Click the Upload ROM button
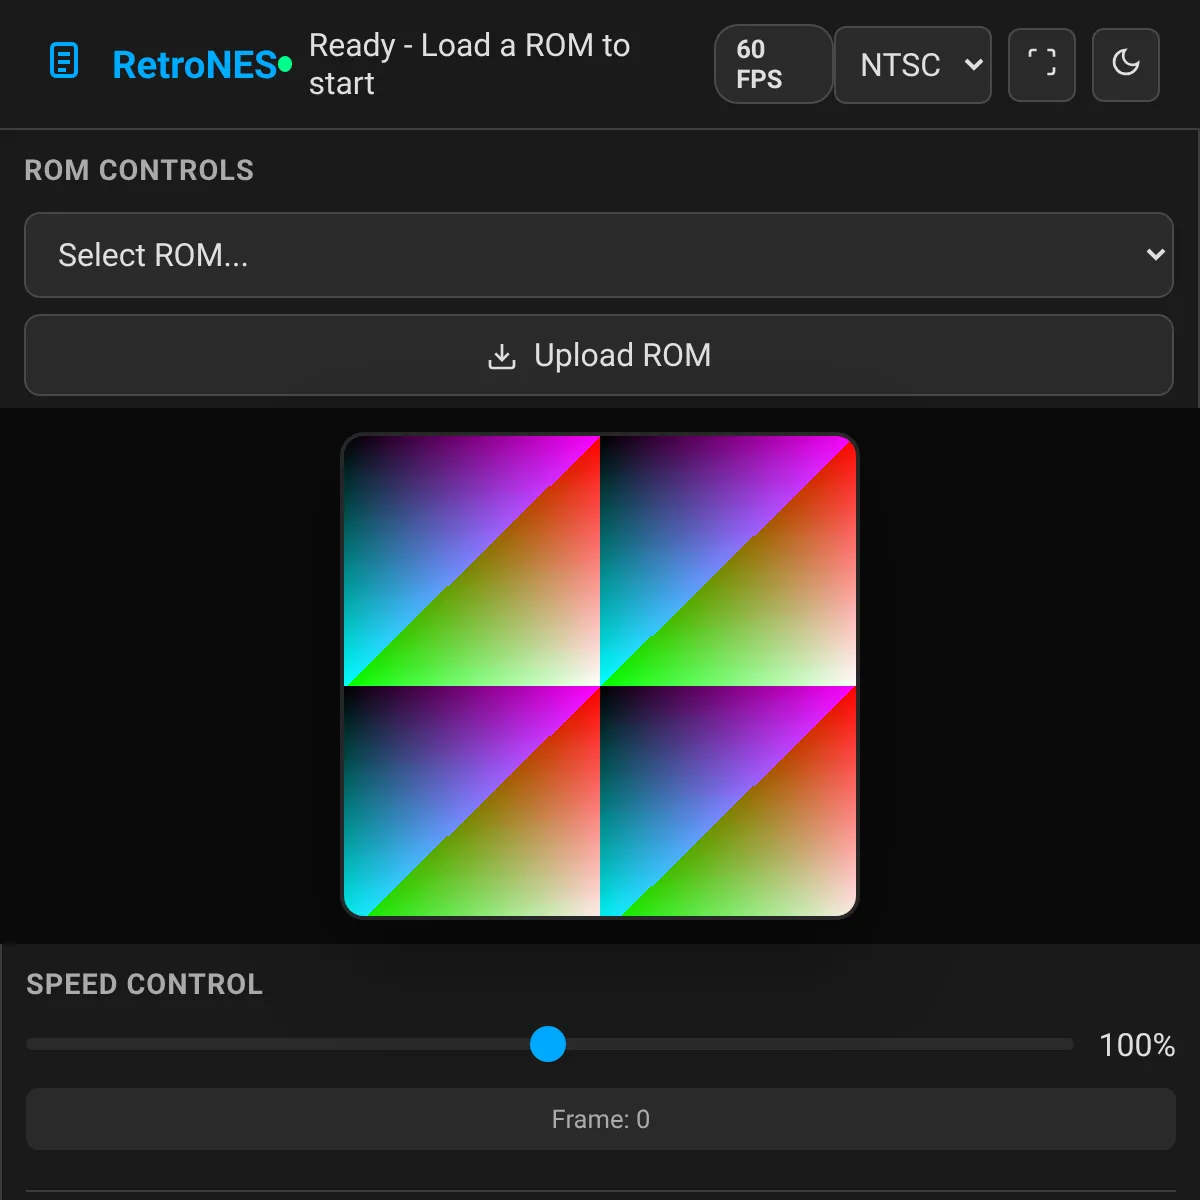 [x=599, y=355]
